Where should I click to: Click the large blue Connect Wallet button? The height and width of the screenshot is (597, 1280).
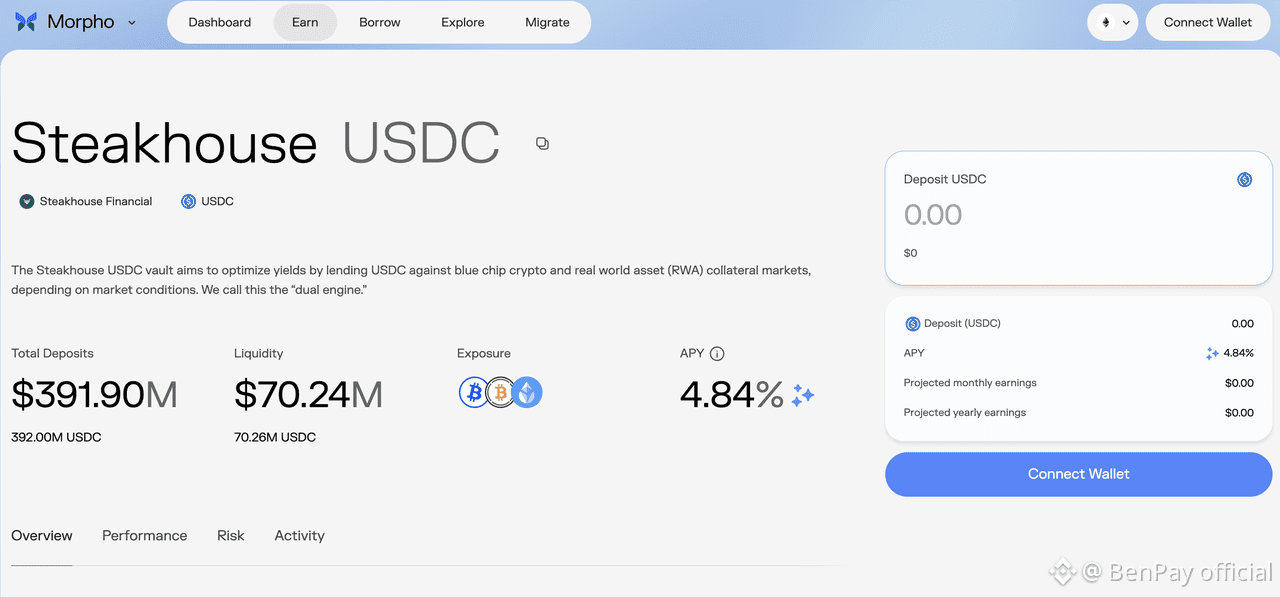point(1078,474)
